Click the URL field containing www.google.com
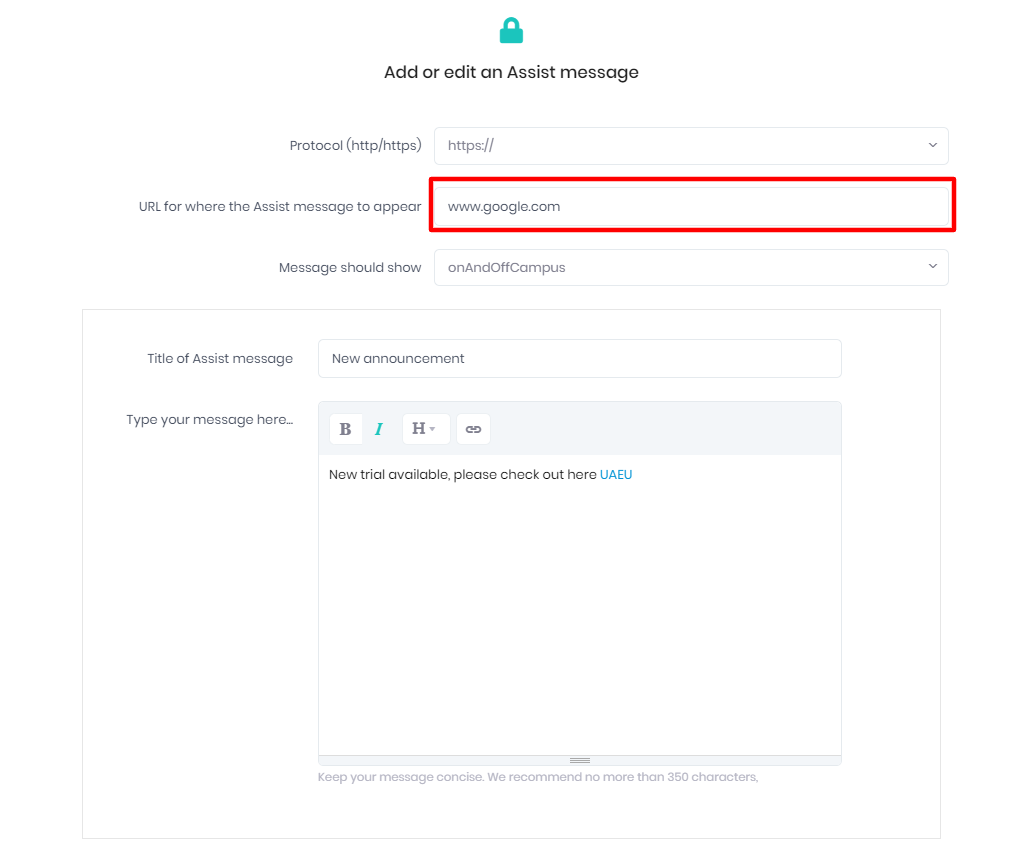 click(x=690, y=207)
